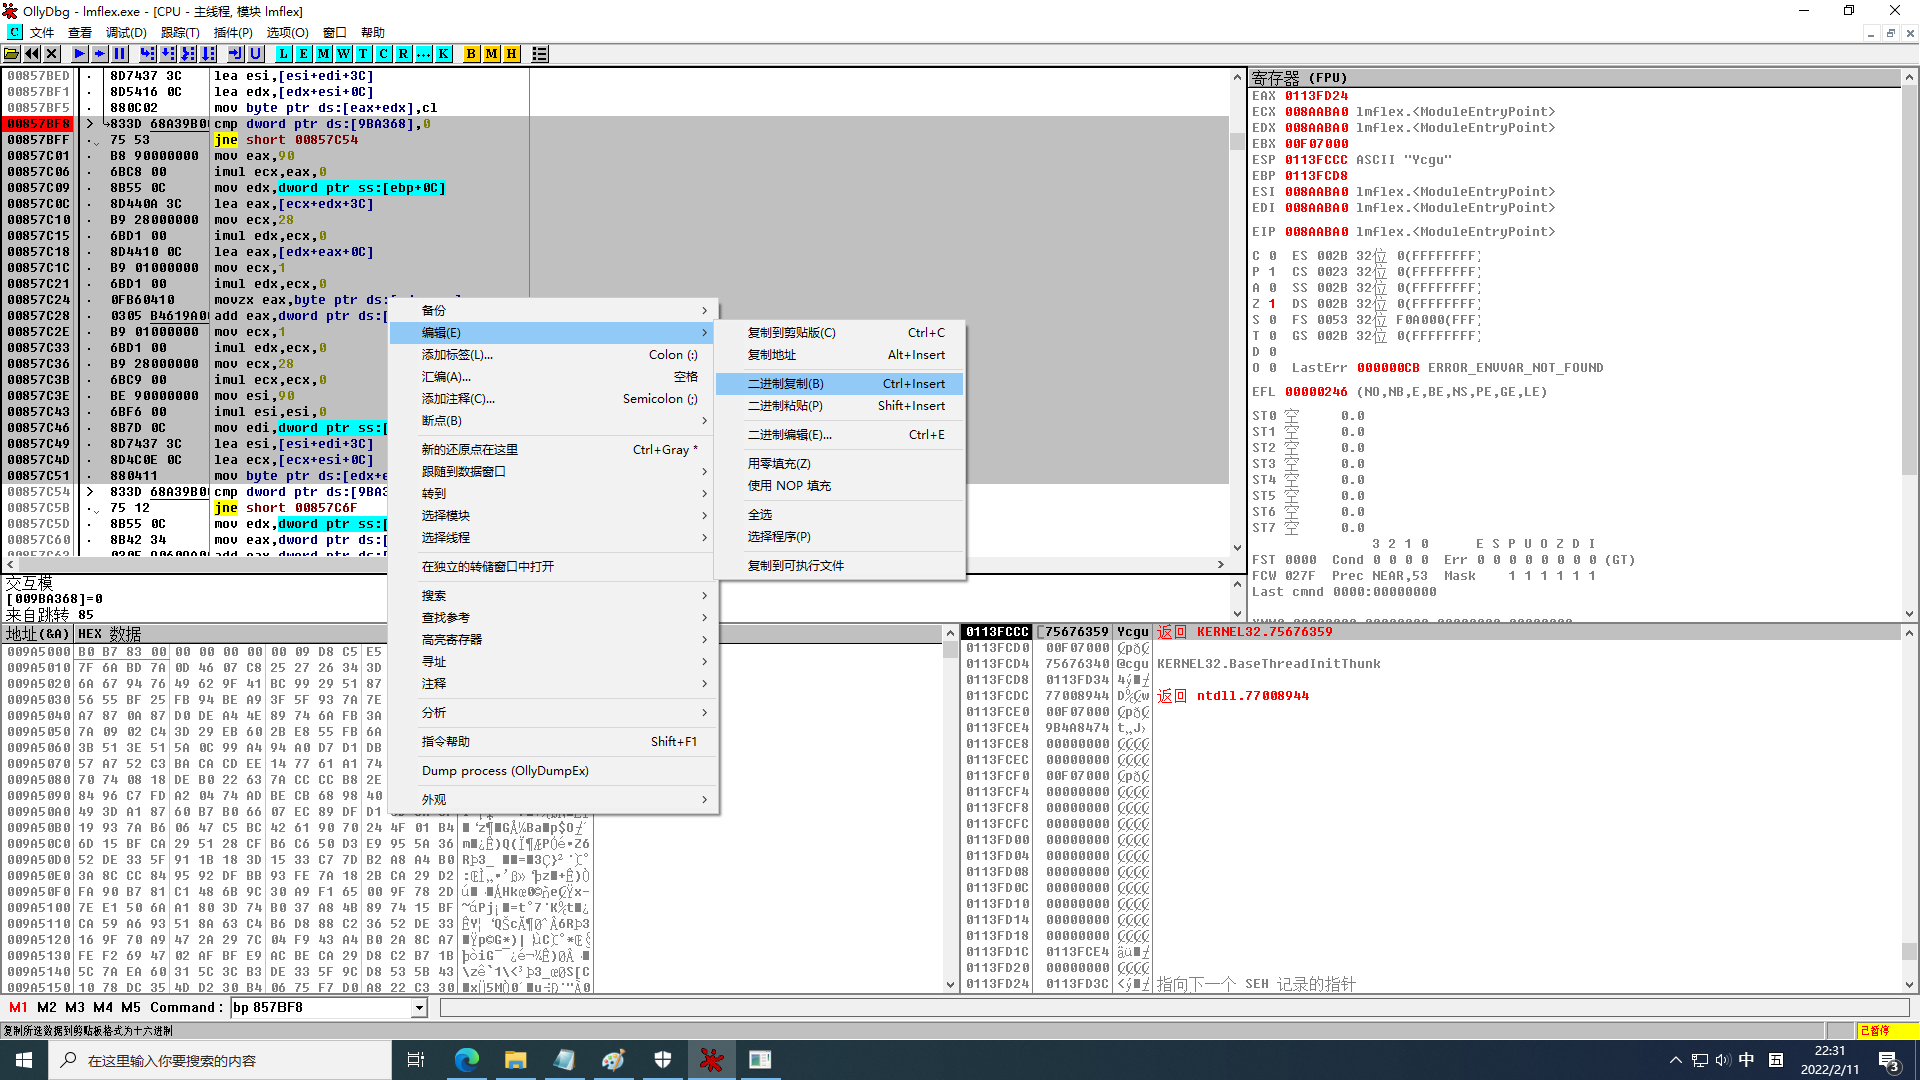Open Memory map cyan M icon
This screenshot has height=1080, width=1920.
(324, 54)
